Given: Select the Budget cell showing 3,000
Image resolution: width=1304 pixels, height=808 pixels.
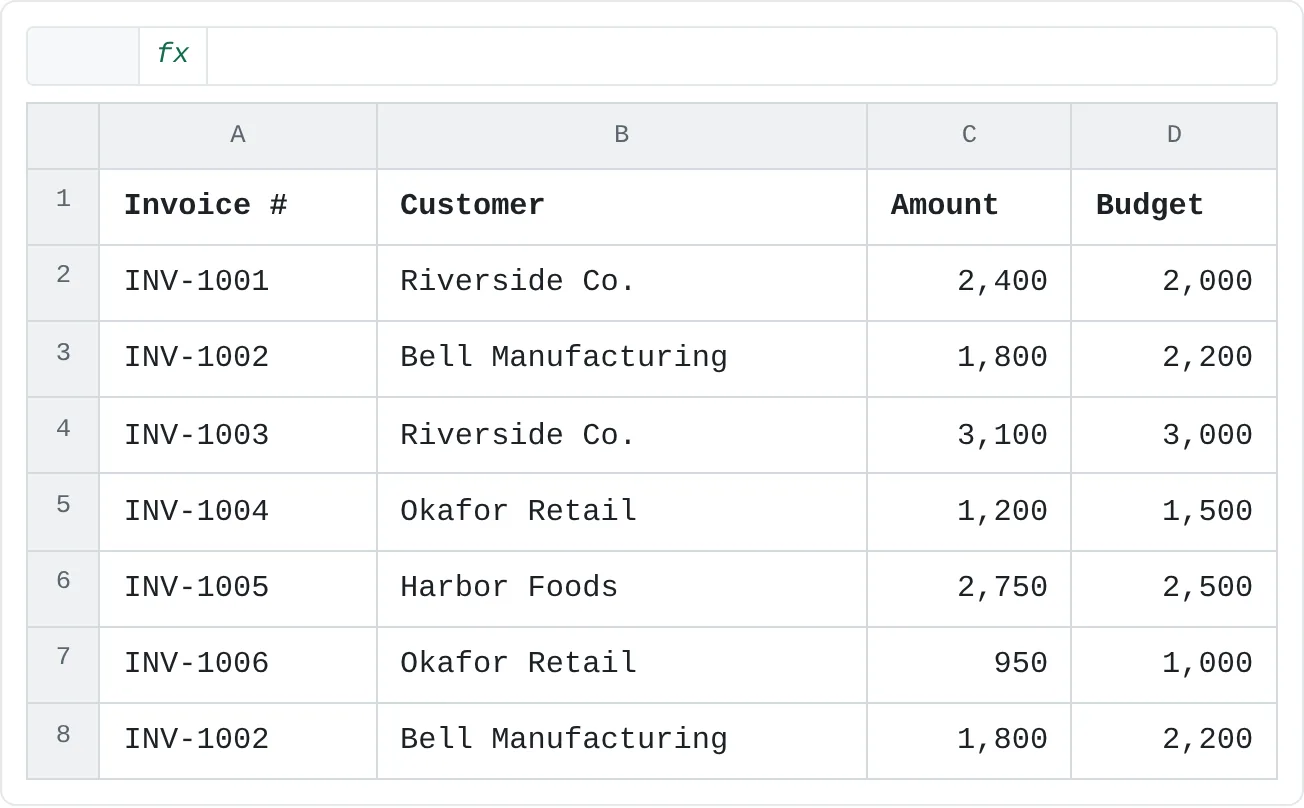Looking at the screenshot, I should click(x=1174, y=435).
